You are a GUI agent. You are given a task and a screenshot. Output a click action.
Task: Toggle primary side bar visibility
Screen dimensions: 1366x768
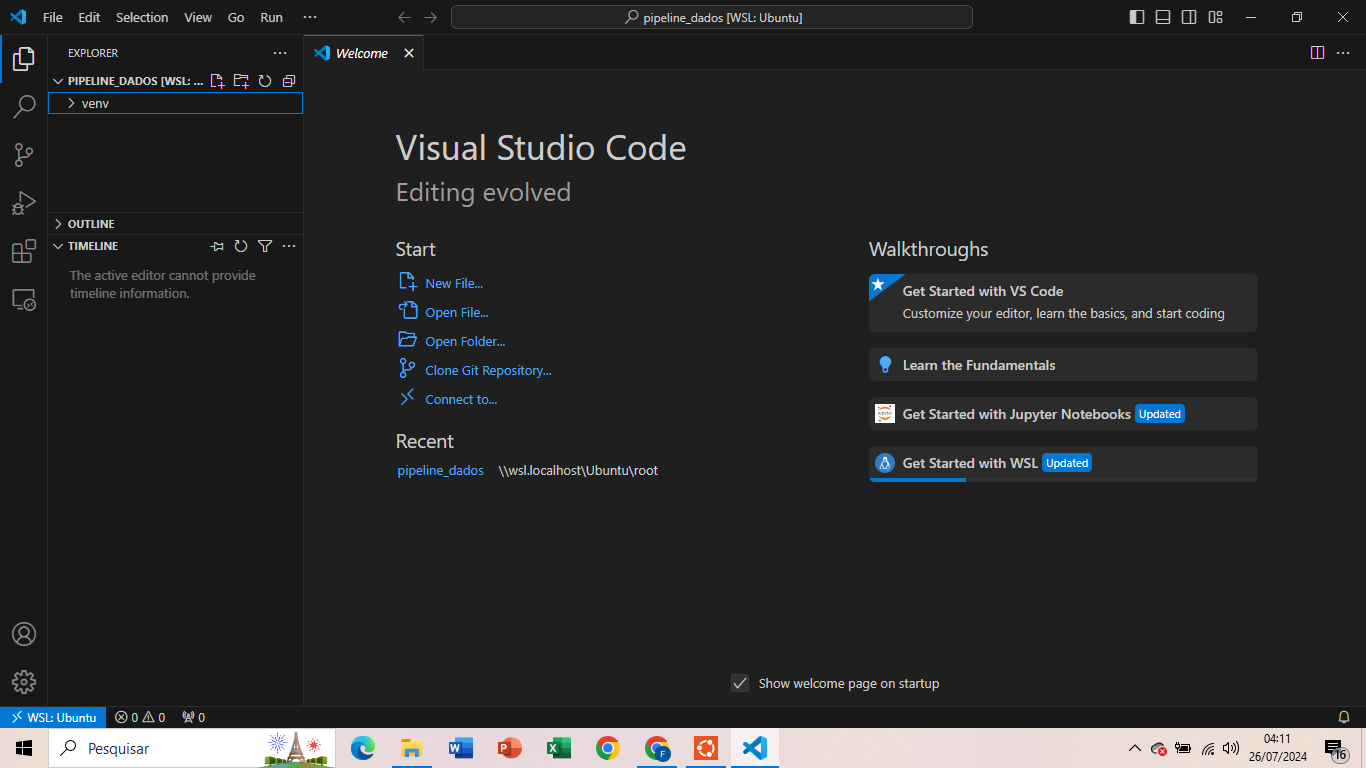(x=1137, y=17)
